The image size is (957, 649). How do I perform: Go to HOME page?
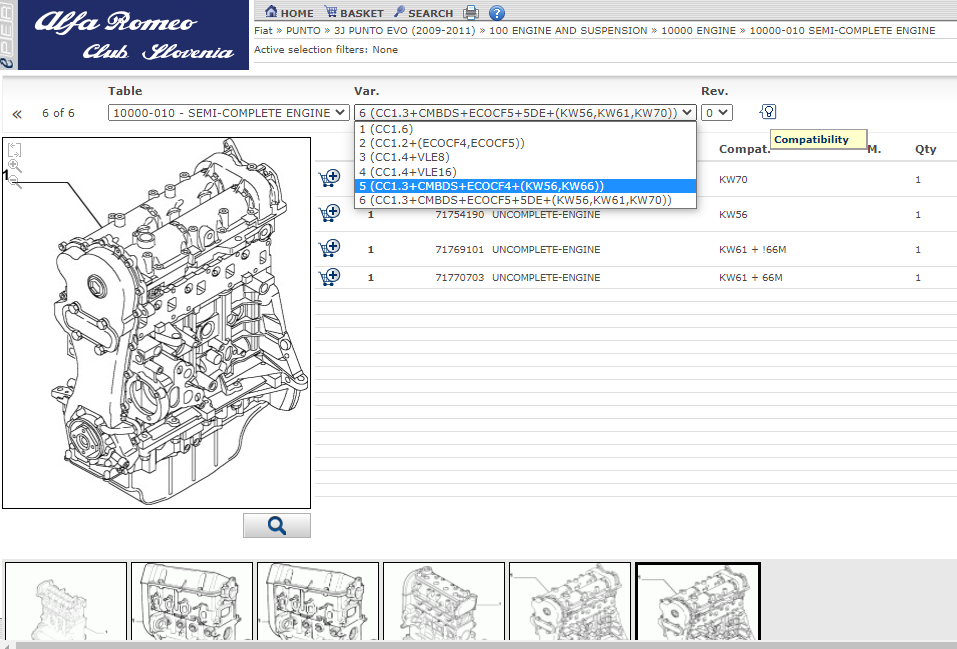tap(289, 12)
